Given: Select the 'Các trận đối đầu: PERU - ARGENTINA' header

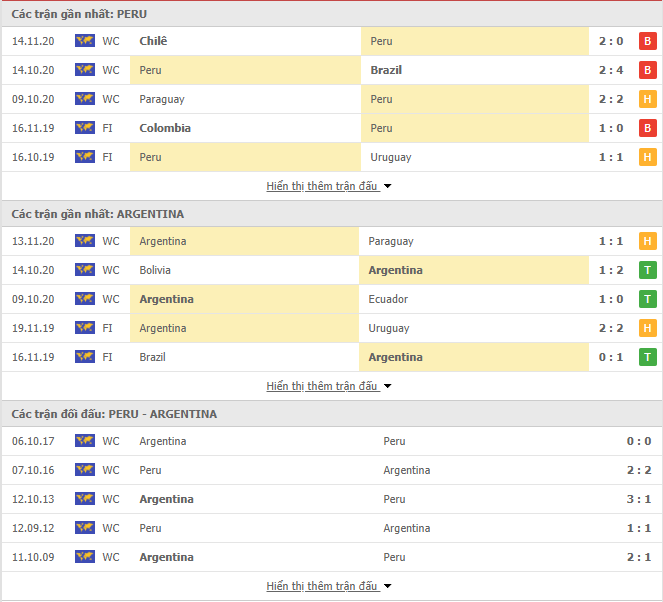Looking at the screenshot, I should [114, 414].
